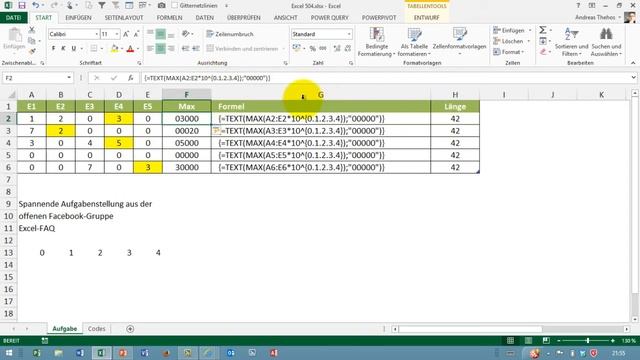Switch to the POWER QUERY ribbon tab

coord(330,18)
